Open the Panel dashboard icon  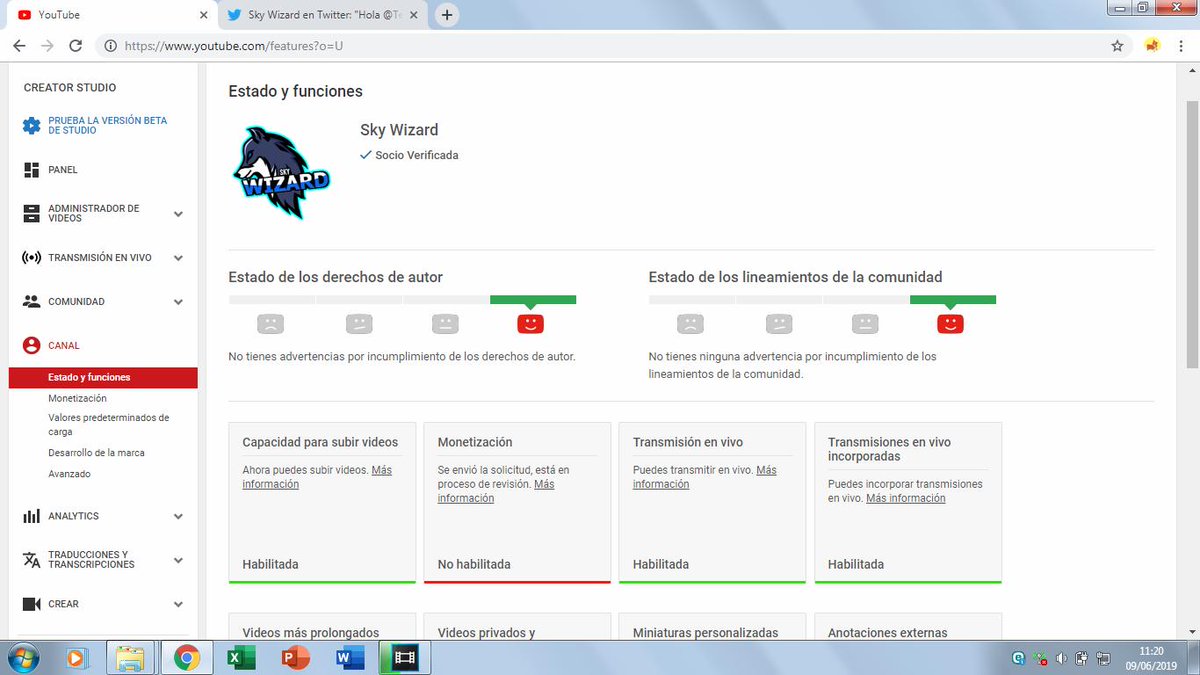(31, 170)
